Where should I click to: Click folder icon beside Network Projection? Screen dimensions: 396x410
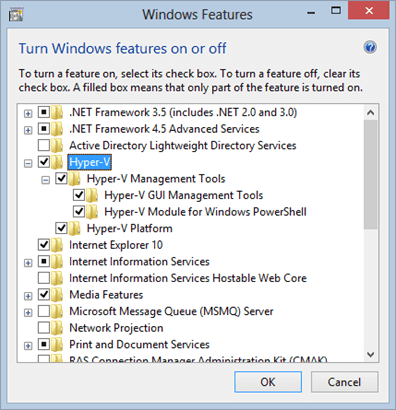point(57,328)
